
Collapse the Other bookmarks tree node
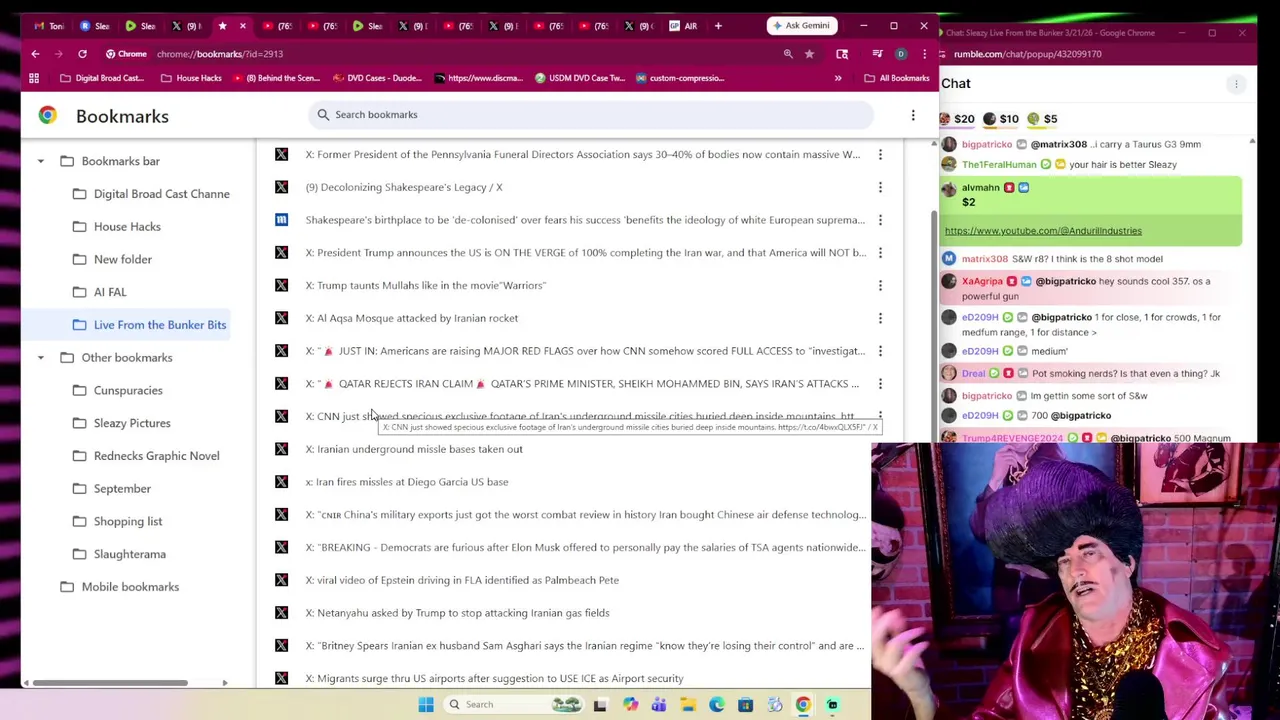[x=41, y=358]
